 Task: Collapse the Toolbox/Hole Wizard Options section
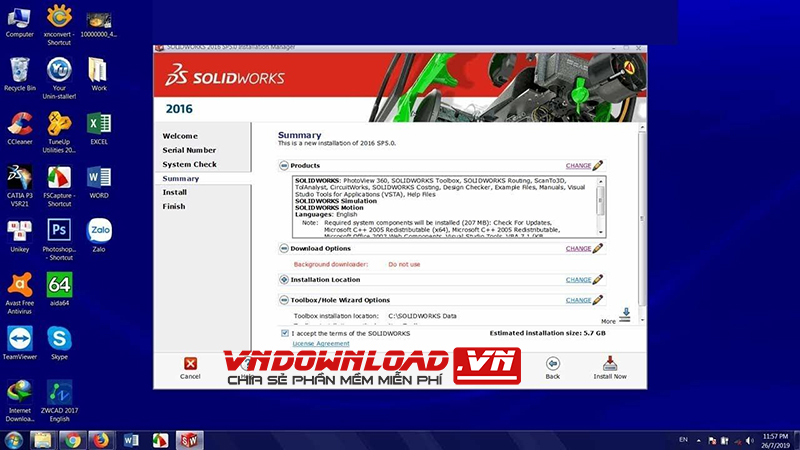[x=284, y=300]
